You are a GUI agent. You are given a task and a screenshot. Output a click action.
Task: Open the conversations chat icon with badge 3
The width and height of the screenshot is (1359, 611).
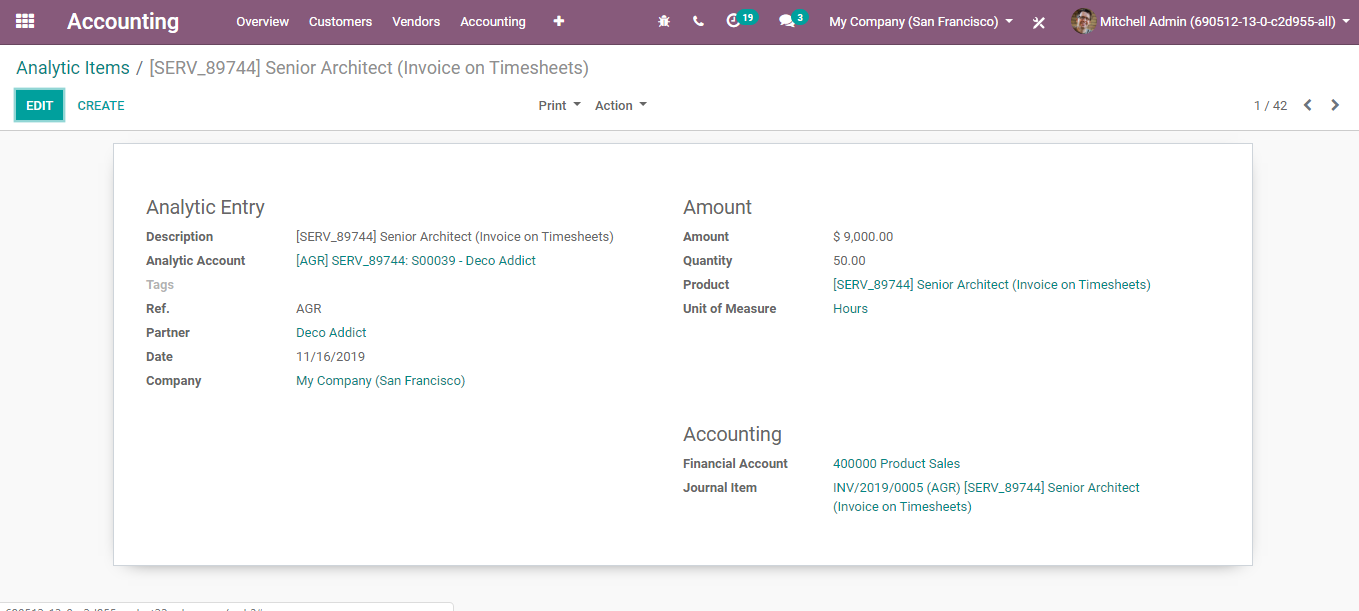(793, 20)
